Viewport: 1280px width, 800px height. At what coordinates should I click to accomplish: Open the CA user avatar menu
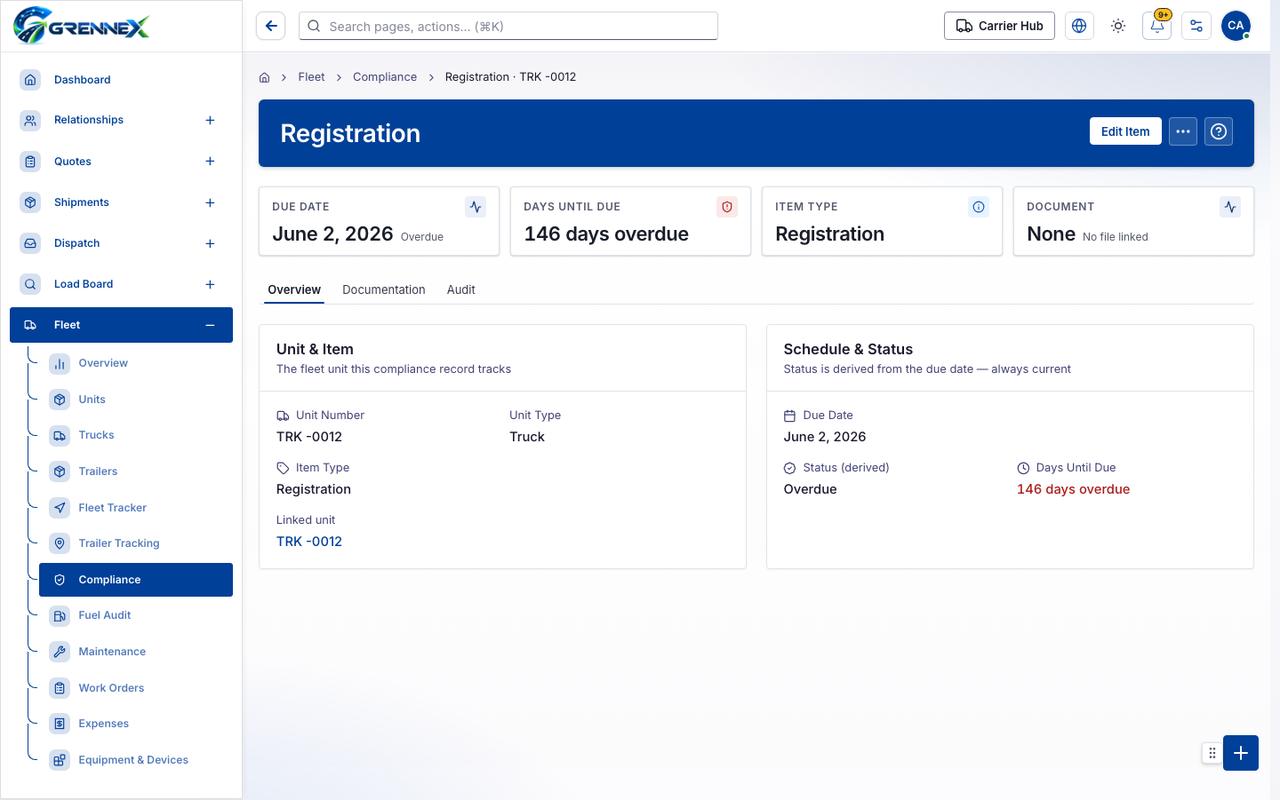(1236, 26)
